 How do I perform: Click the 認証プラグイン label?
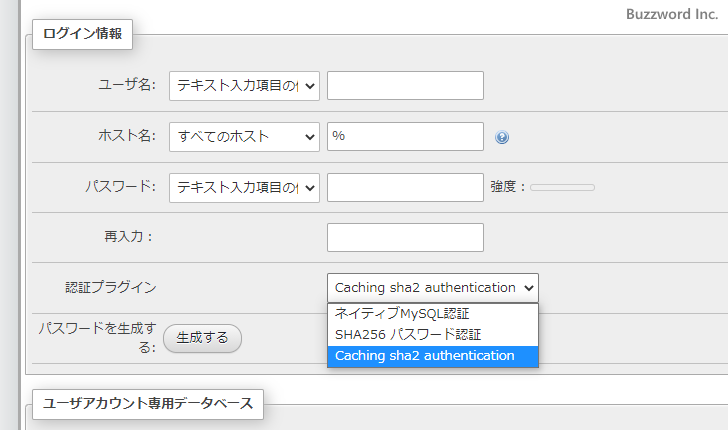coord(111,287)
